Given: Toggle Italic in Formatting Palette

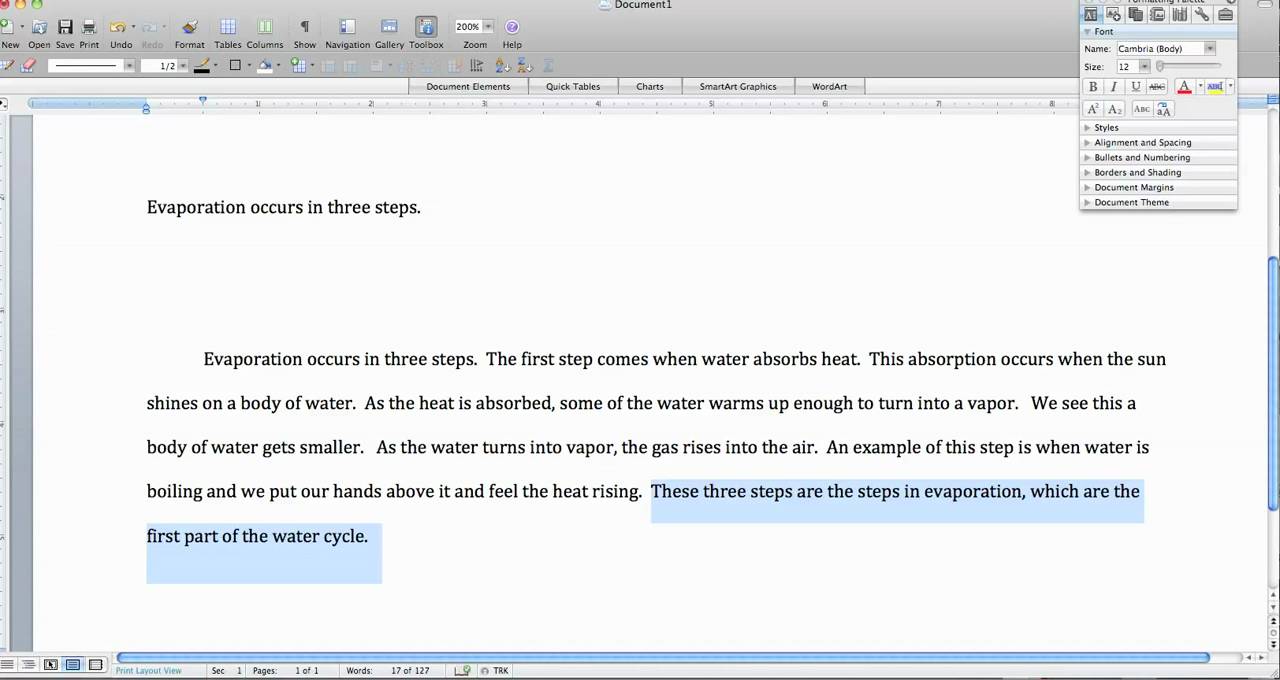Looking at the screenshot, I should 1114,87.
